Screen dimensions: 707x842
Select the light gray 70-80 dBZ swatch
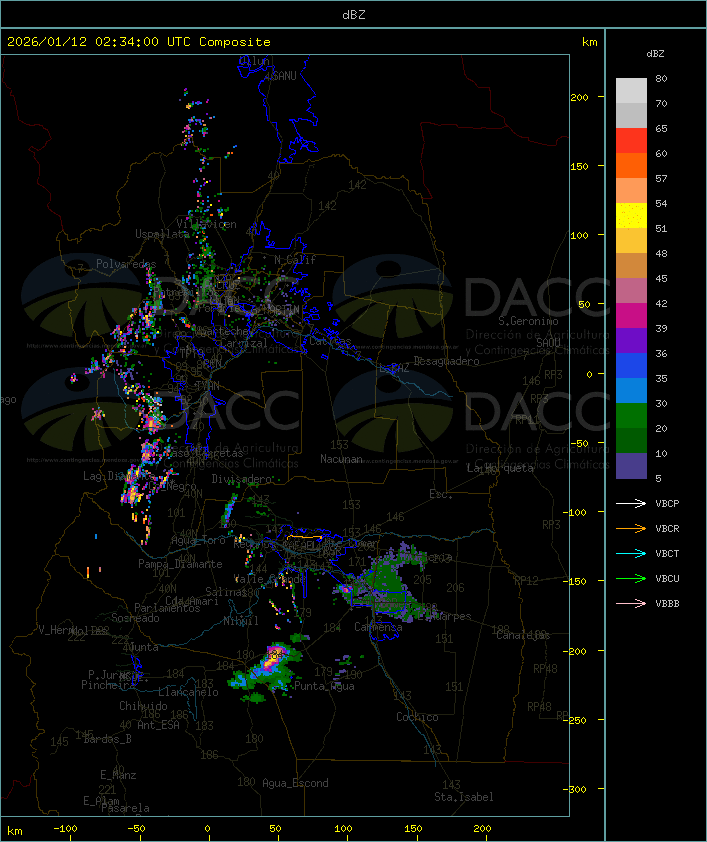631,90
